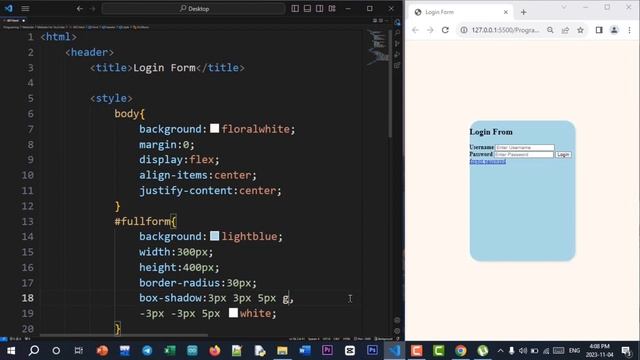Go back in VS Code editor history
This screenshot has width=640, height=360.
80,9
